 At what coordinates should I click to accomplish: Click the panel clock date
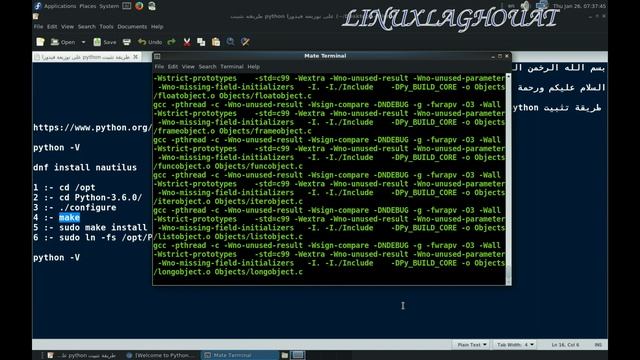pos(579,6)
